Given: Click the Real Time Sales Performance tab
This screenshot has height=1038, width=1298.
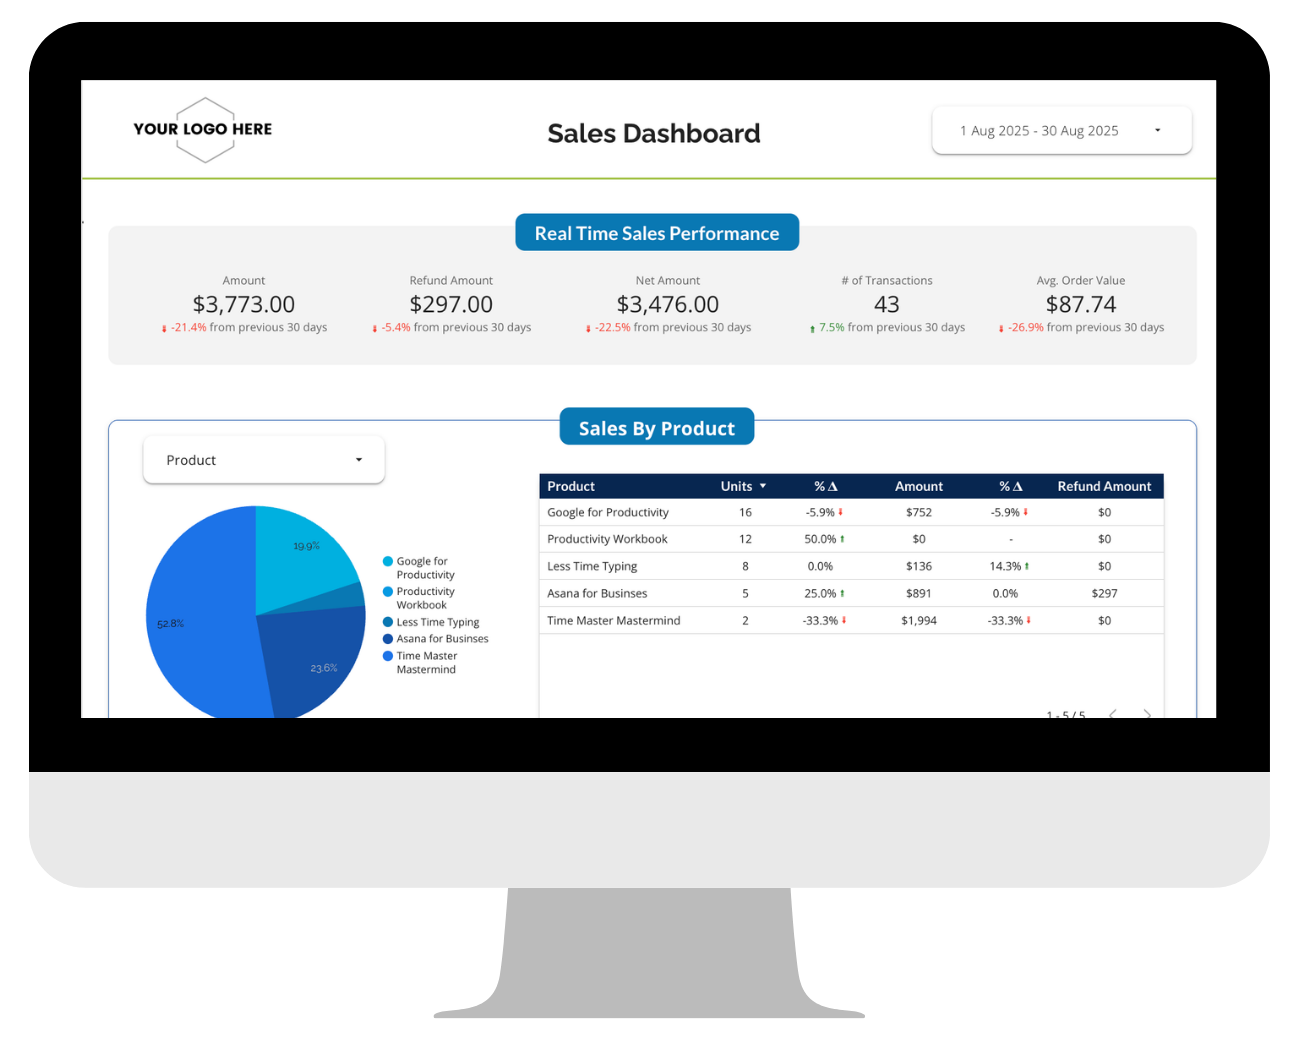Looking at the screenshot, I should tap(657, 232).
